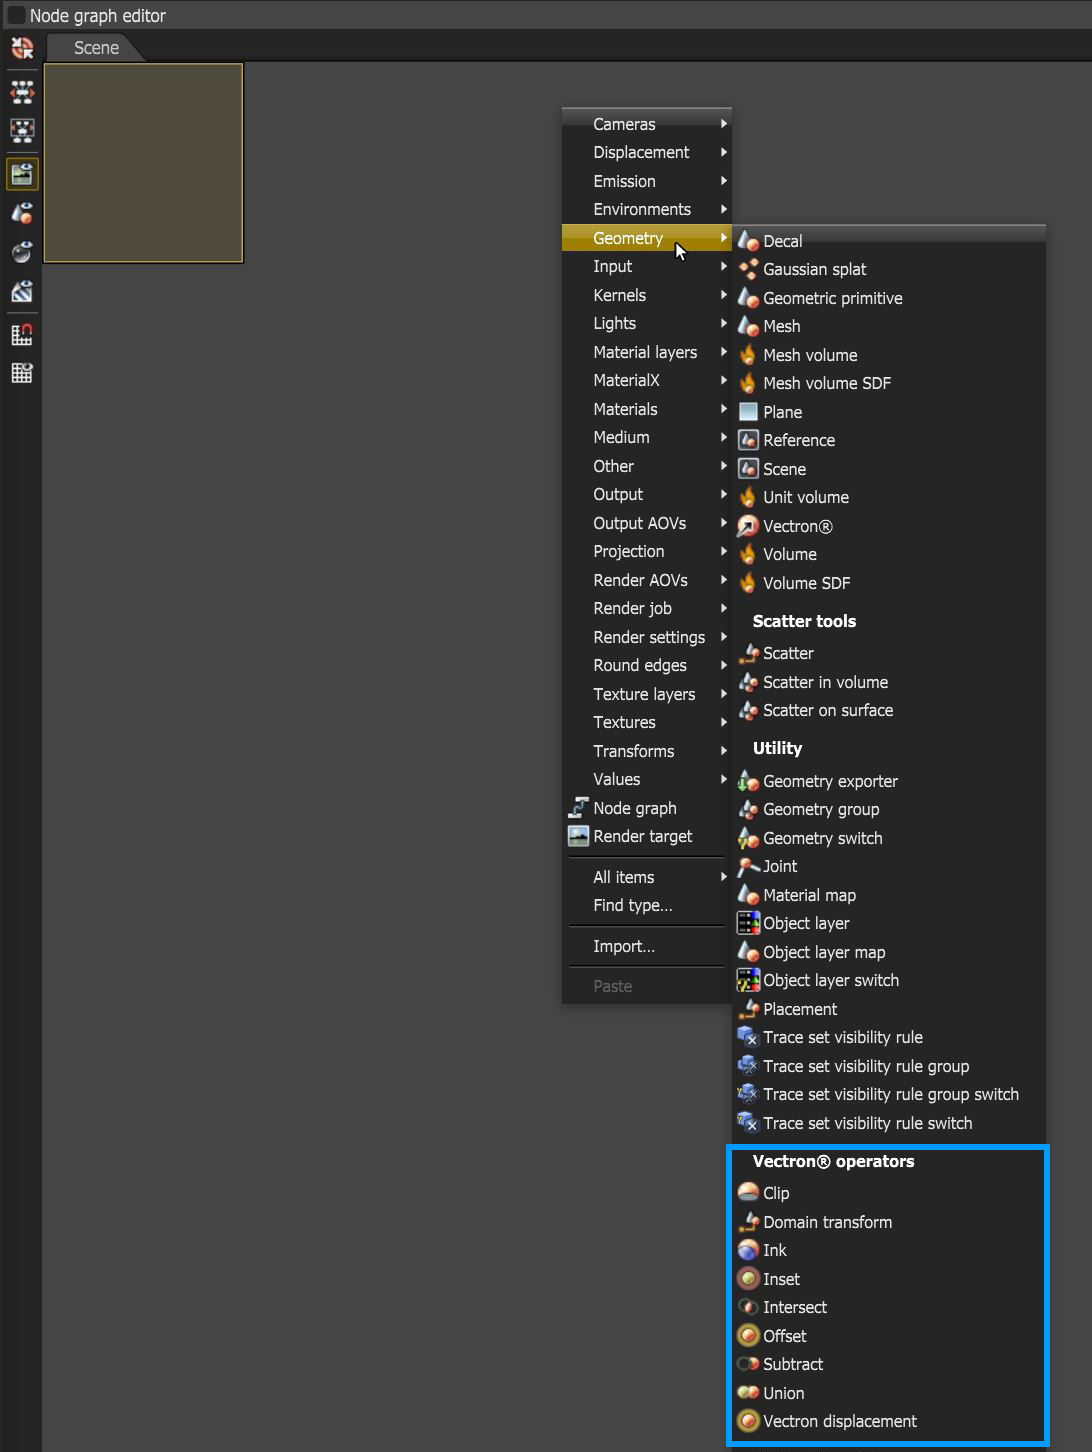Click the Geometry exporter icon

748,781
